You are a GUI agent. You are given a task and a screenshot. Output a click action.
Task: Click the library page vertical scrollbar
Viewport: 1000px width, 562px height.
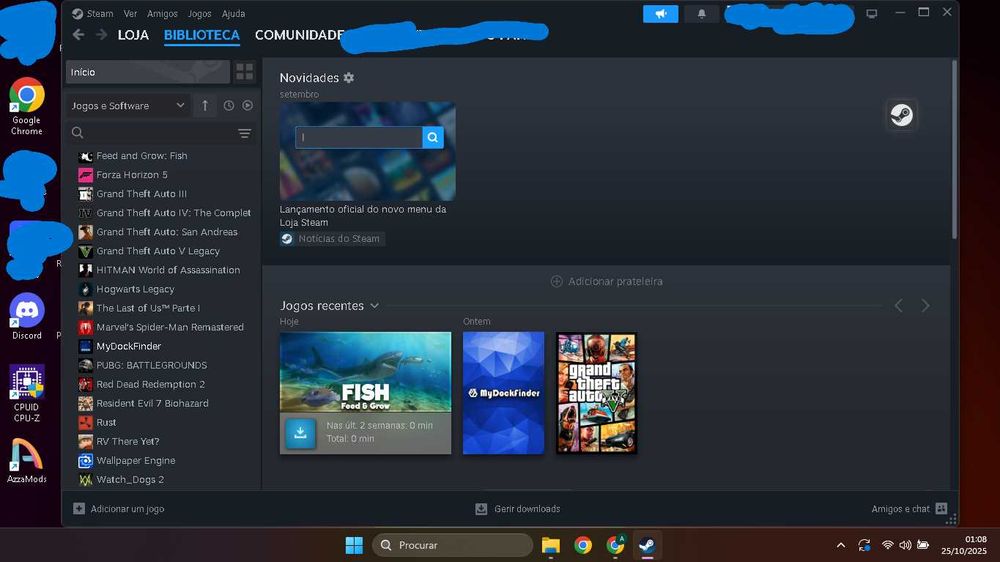[954, 150]
